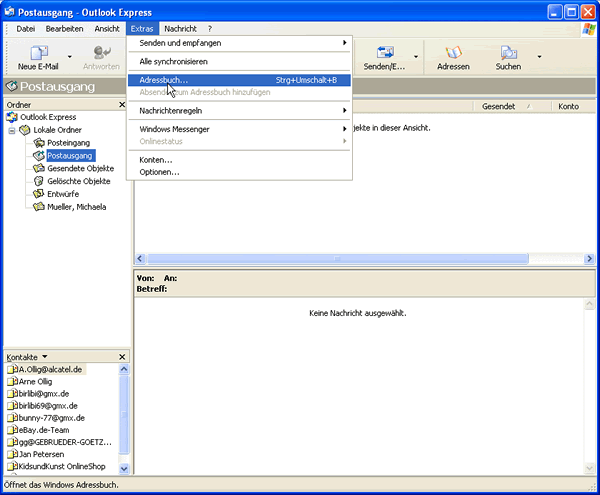Open the Neue E-Mail dropdown arrow
This screenshot has height=495, width=600.
[x=70, y=57]
